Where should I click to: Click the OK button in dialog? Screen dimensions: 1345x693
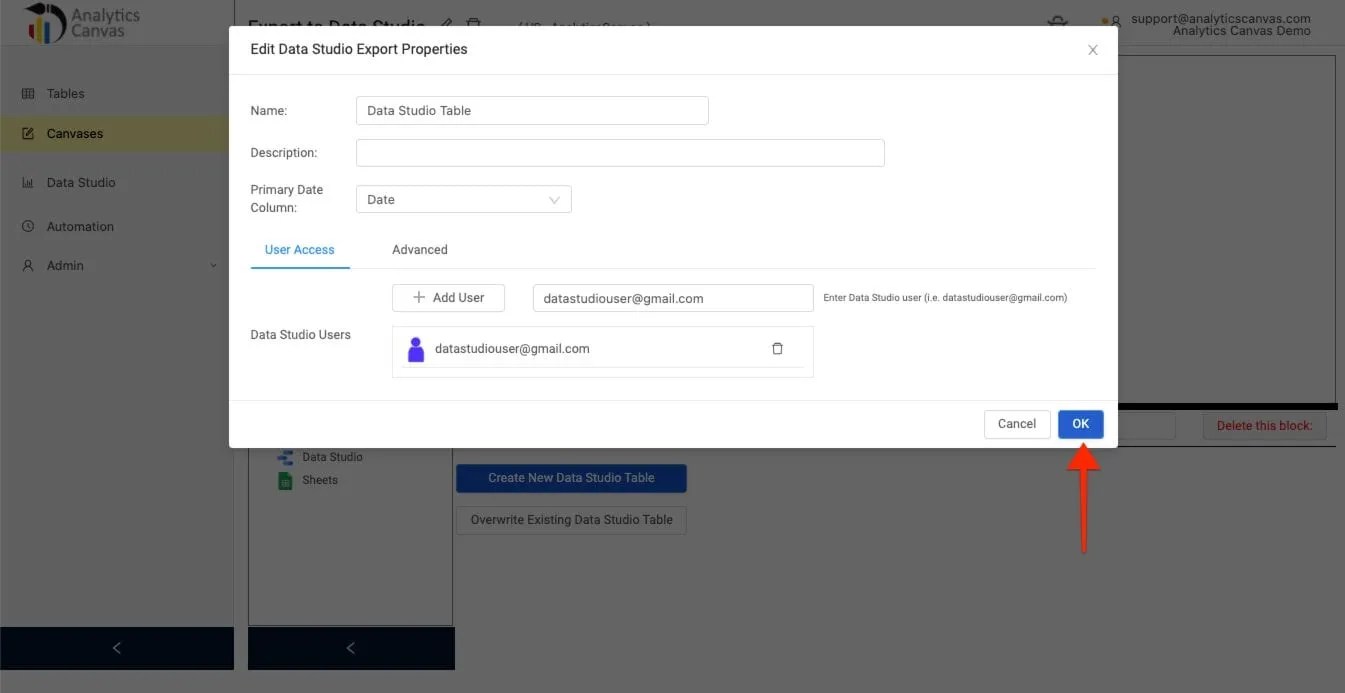pos(1080,424)
